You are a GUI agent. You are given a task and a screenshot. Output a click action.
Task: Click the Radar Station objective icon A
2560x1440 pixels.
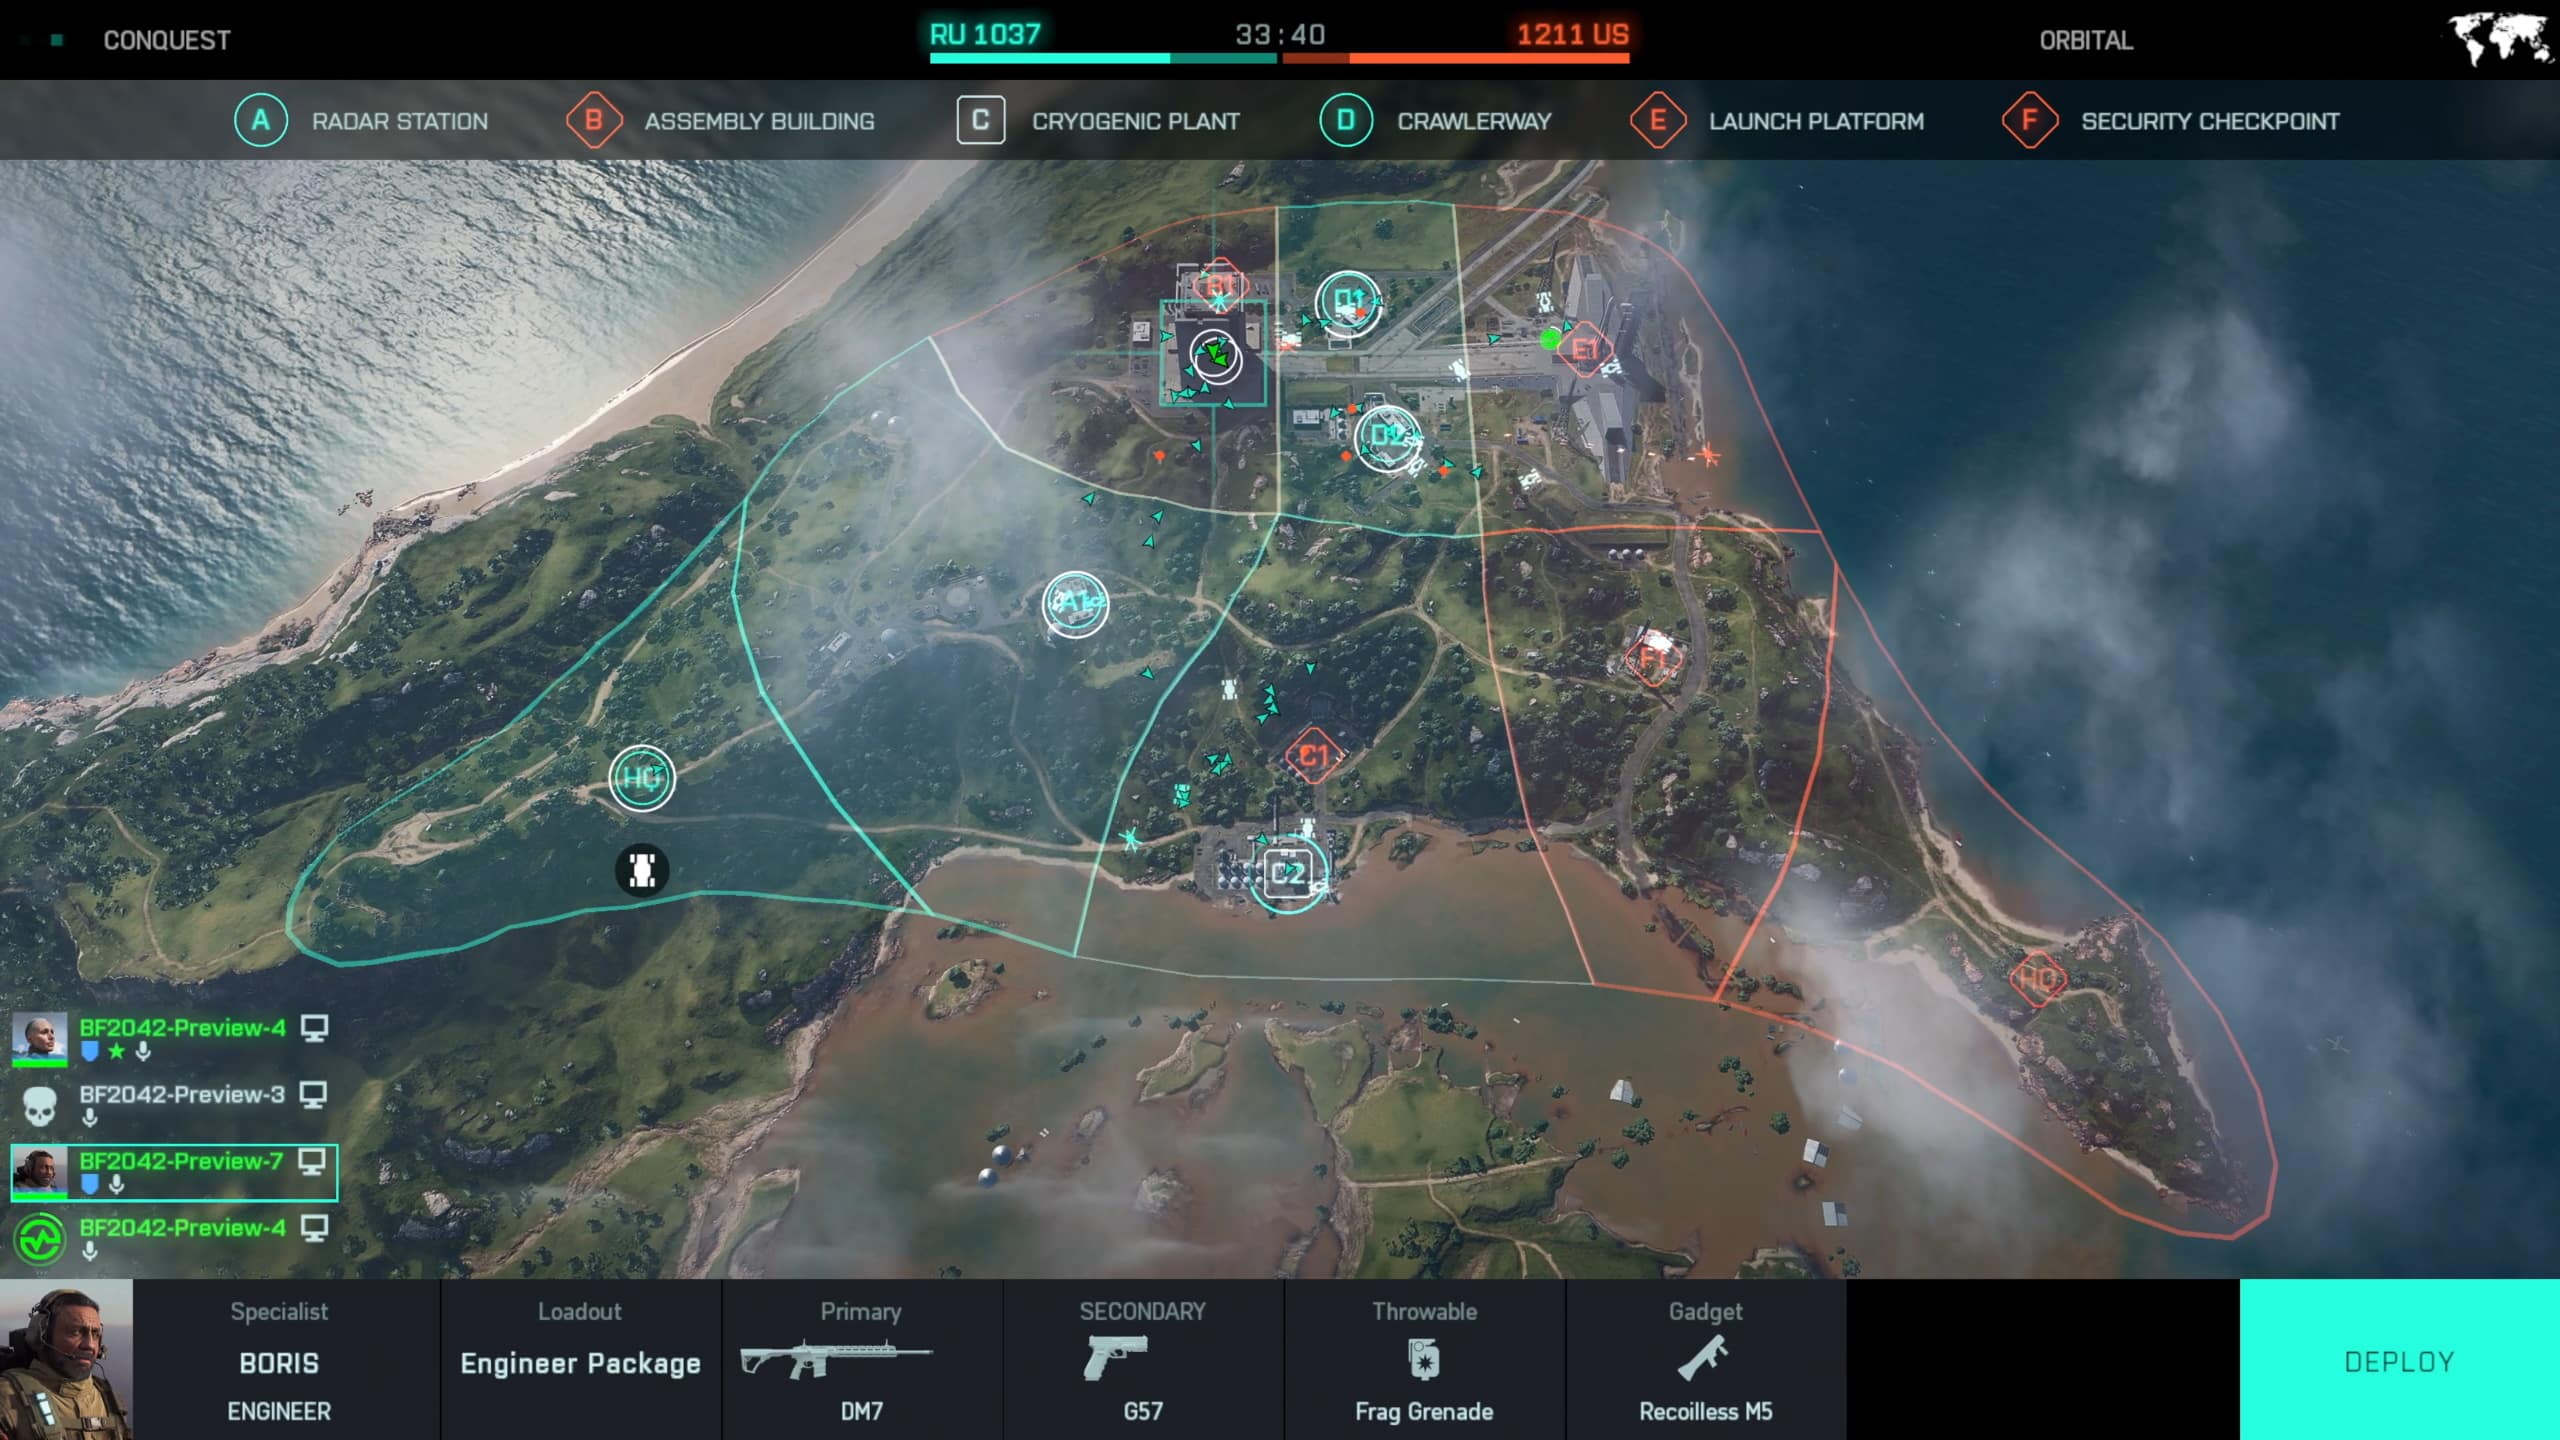click(x=1078, y=603)
